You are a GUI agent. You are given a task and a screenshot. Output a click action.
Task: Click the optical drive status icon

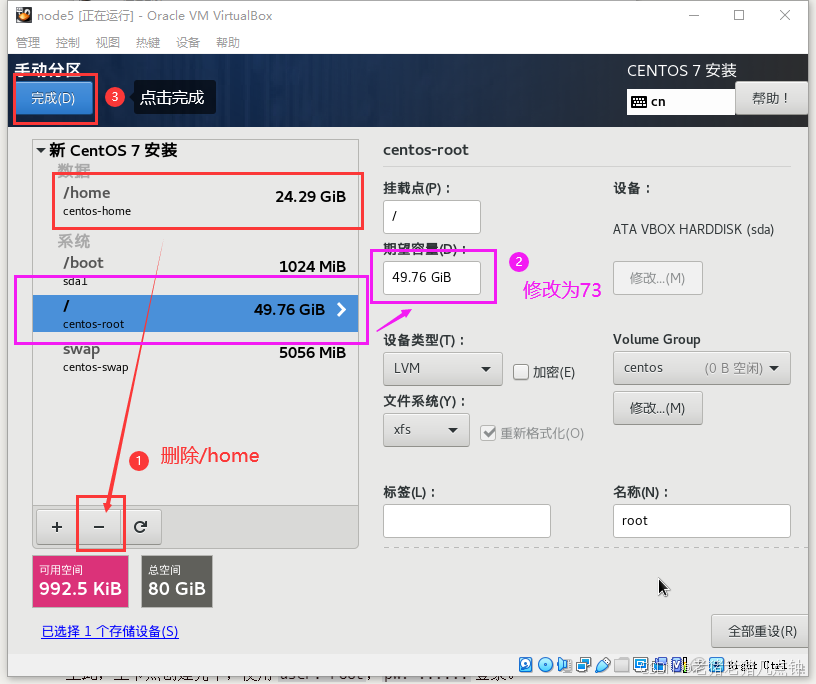click(545, 665)
